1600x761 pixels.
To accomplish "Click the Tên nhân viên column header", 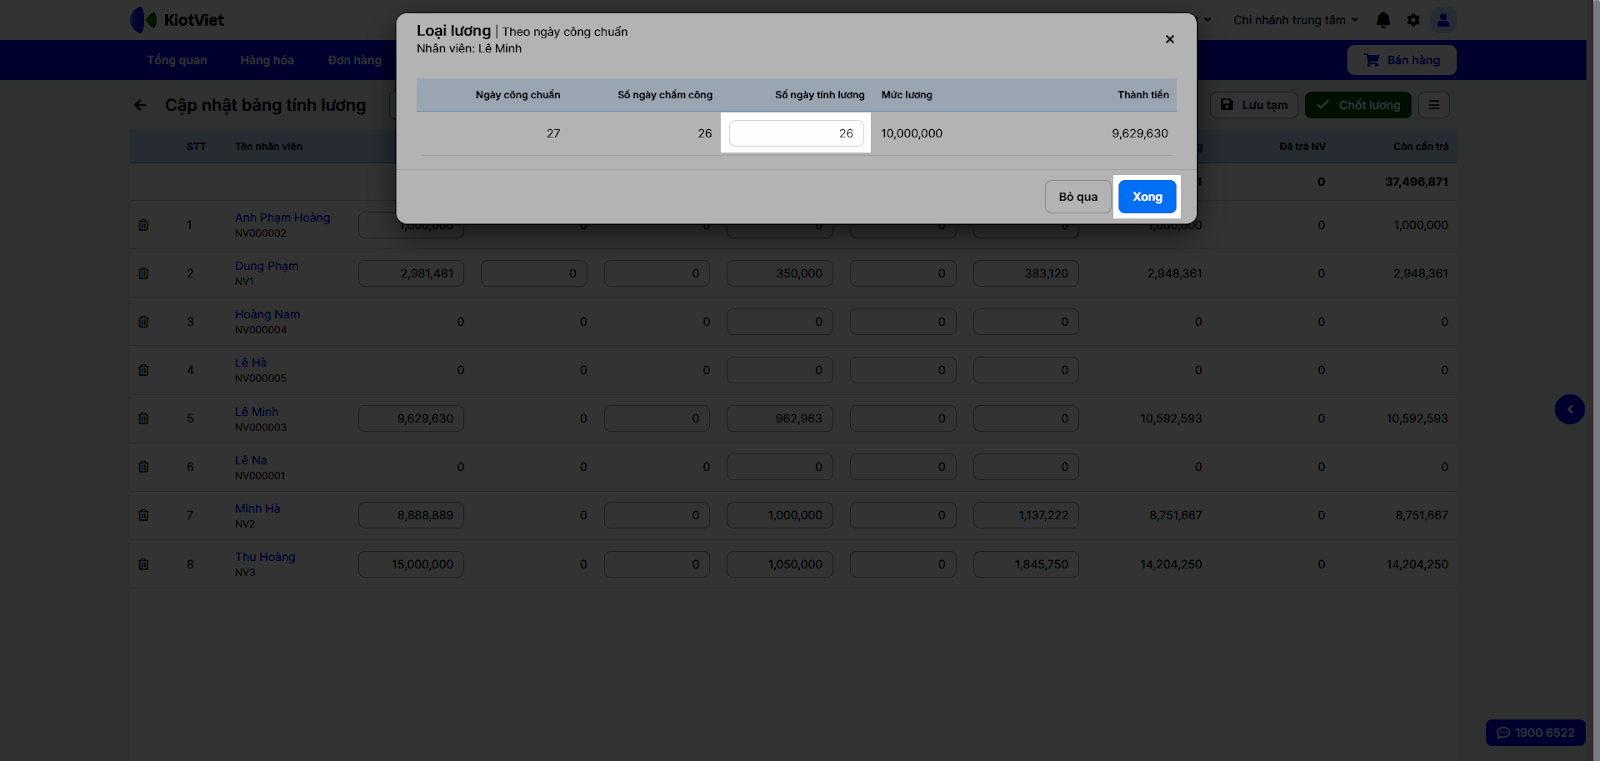I will pos(269,147).
